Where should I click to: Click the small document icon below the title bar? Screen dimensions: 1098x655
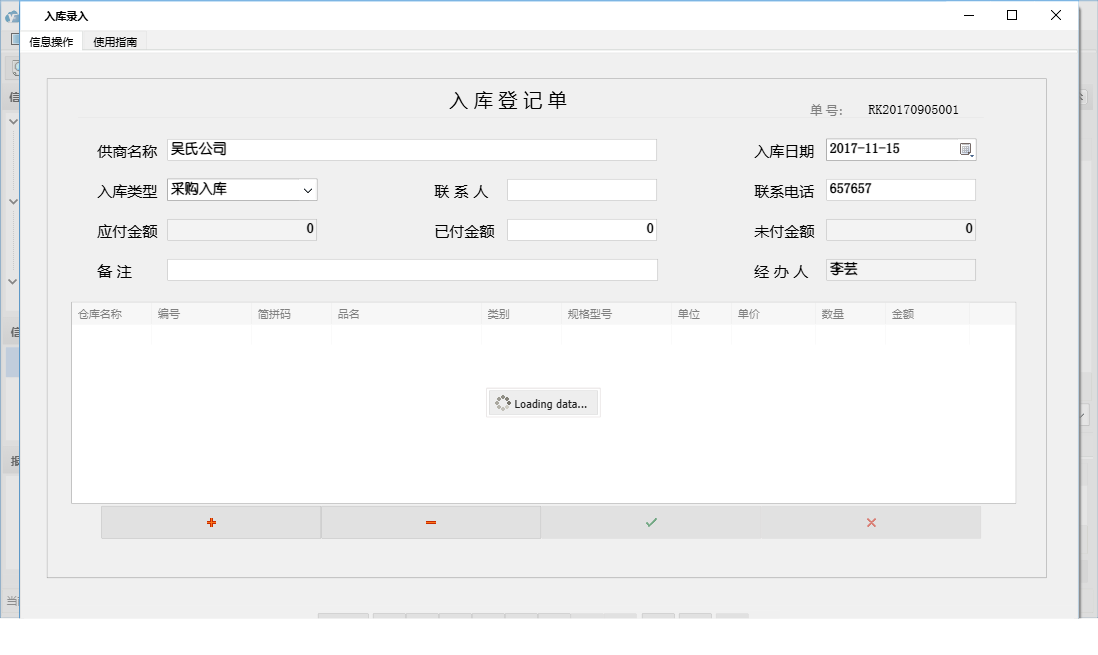(14, 38)
